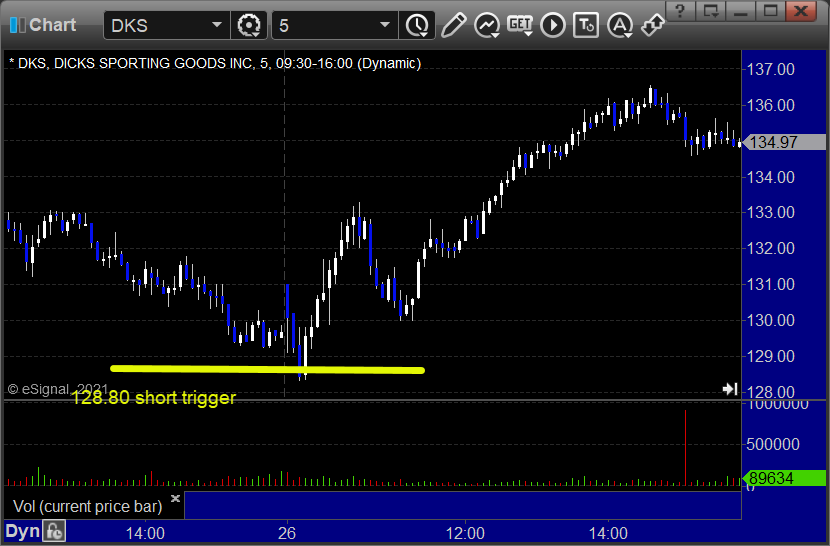Click the tall red volume spike bar
Image resolution: width=830 pixels, height=546 pixels.
click(685, 447)
